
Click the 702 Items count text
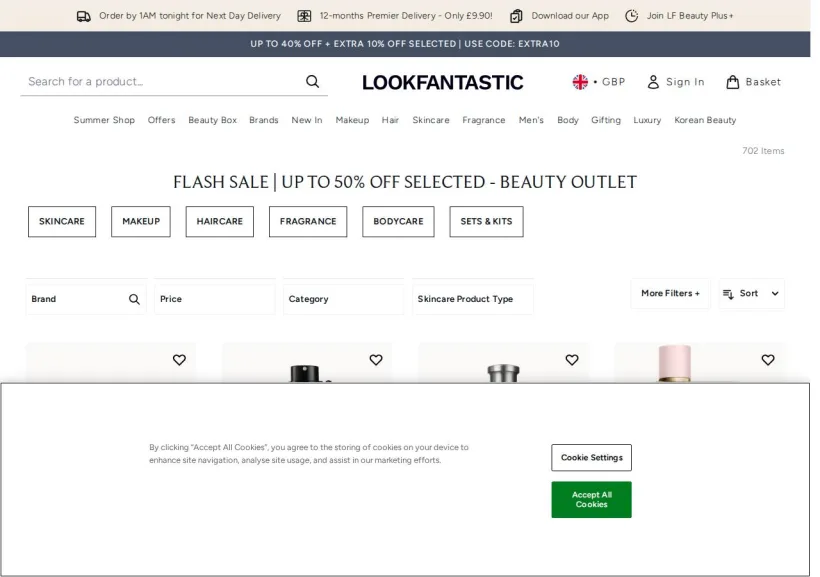pyautogui.click(x=763, y=151)
